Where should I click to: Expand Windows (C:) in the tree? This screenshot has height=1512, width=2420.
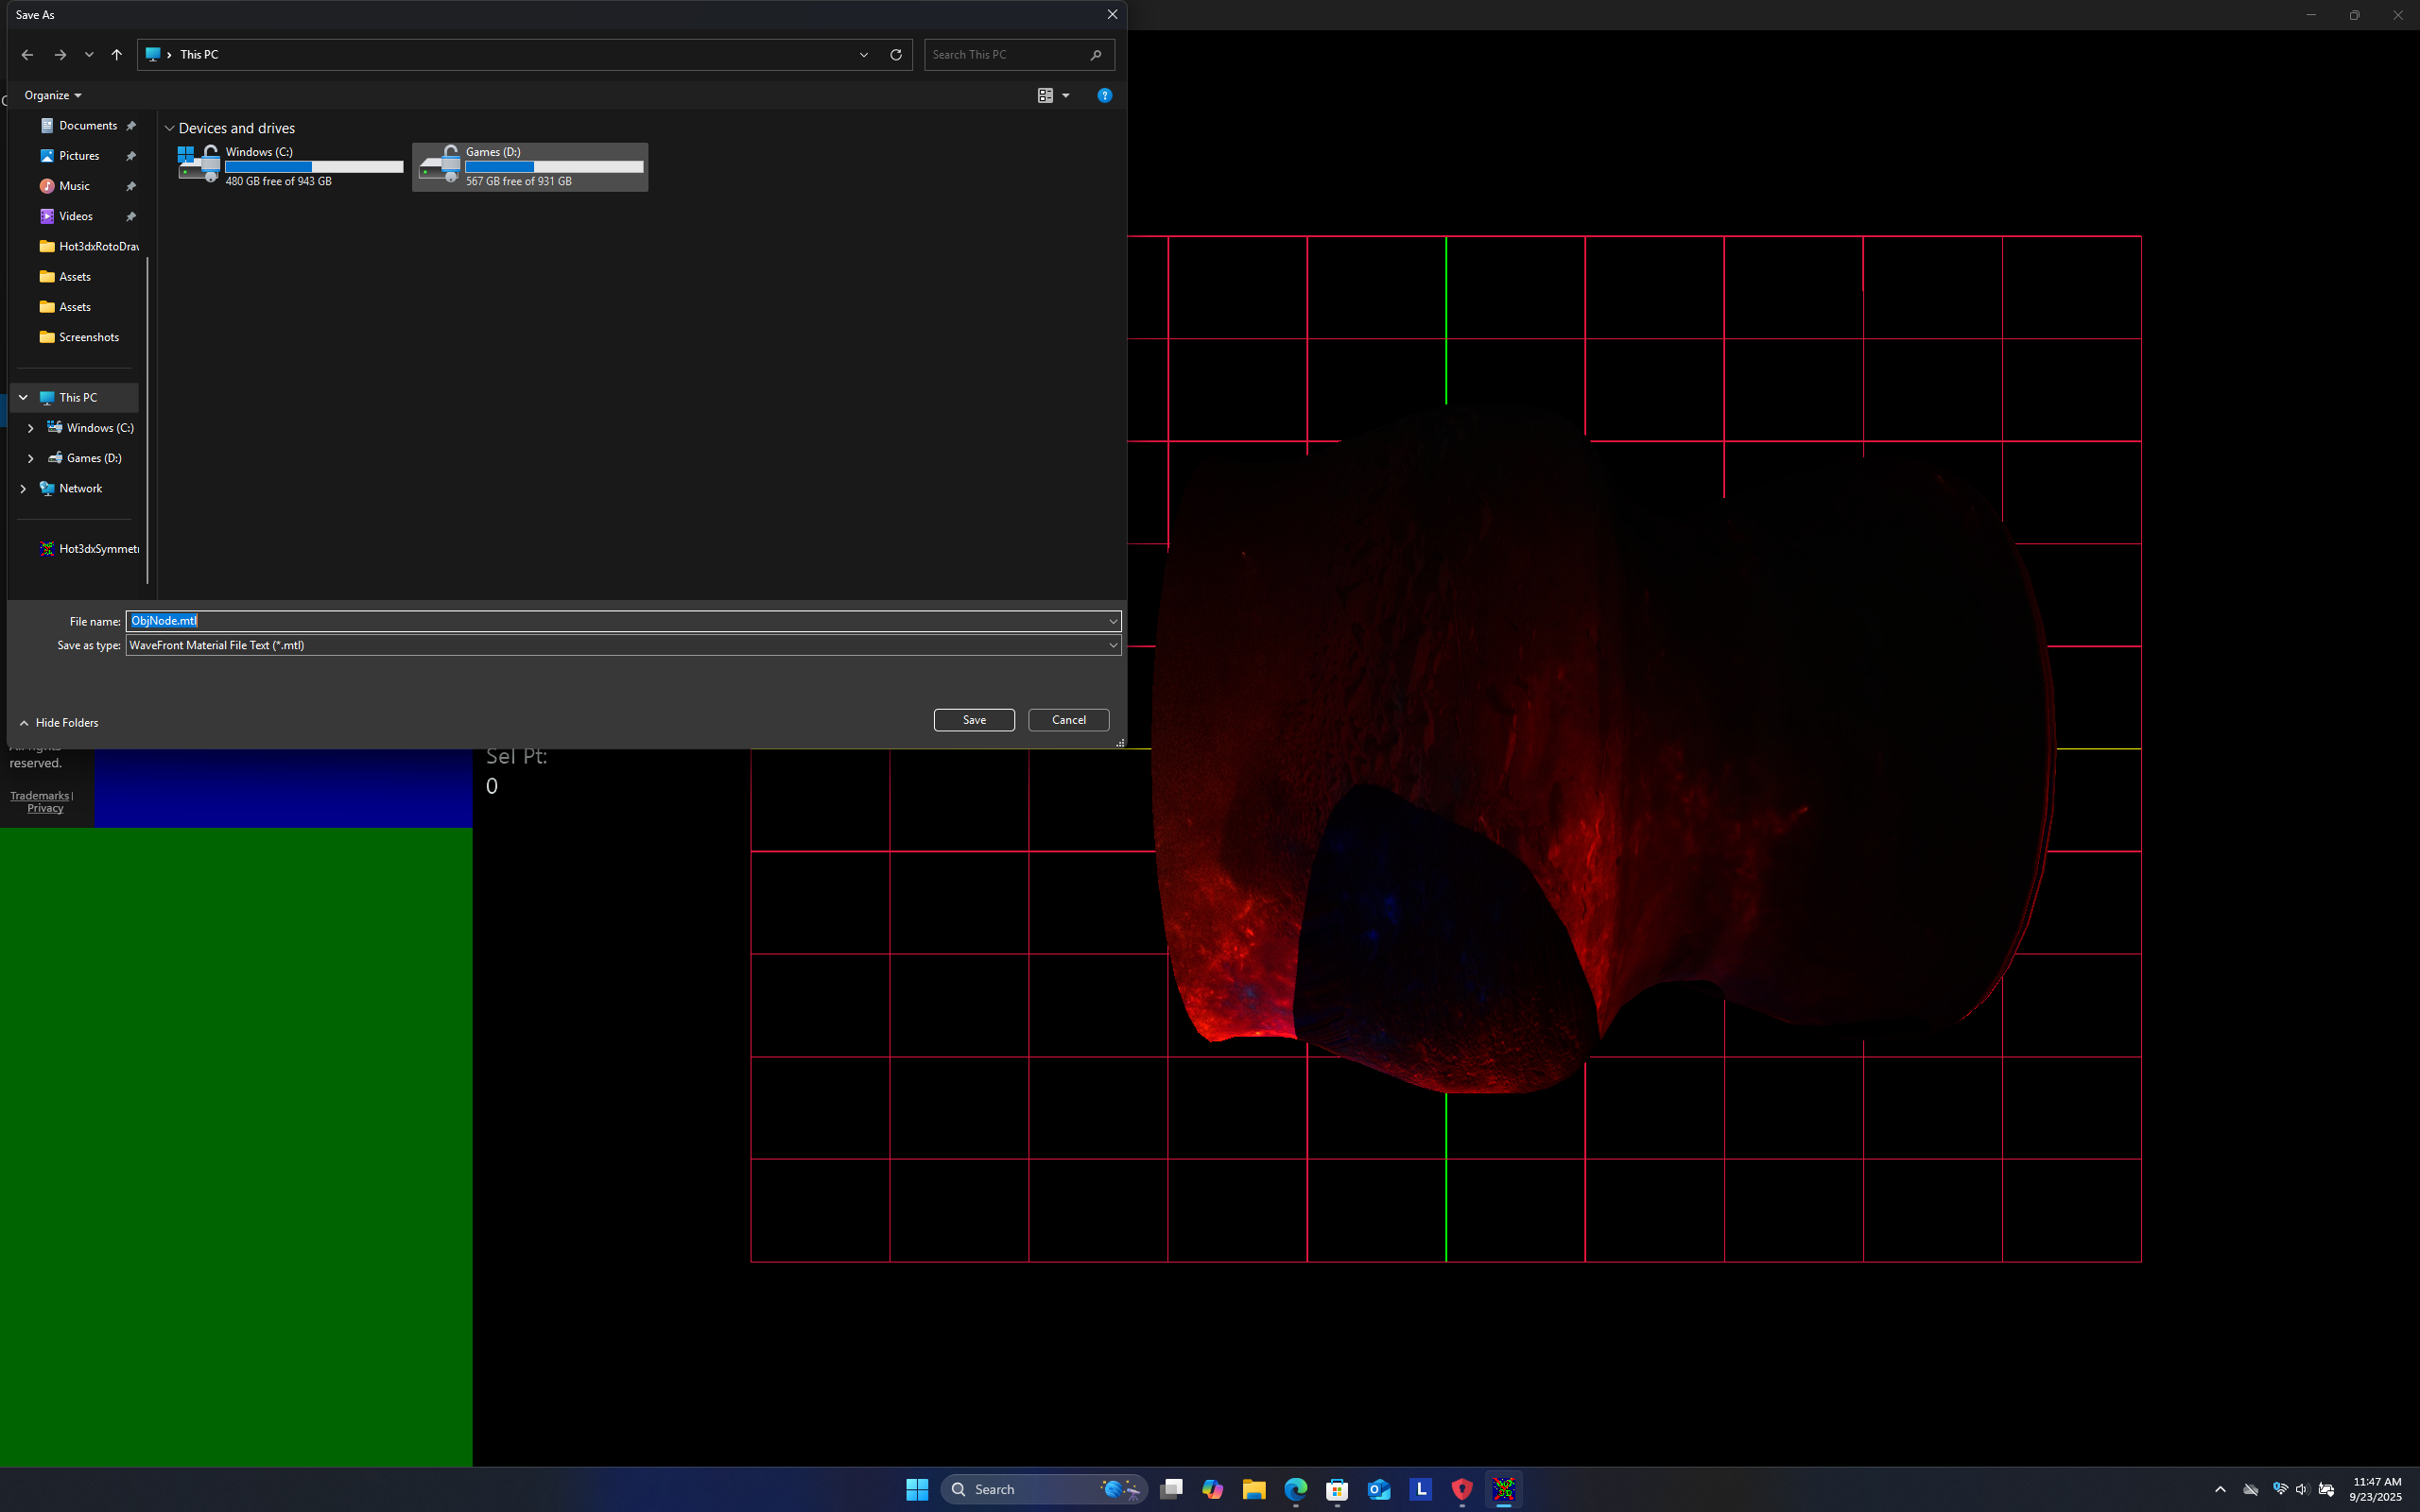point(31,428)
